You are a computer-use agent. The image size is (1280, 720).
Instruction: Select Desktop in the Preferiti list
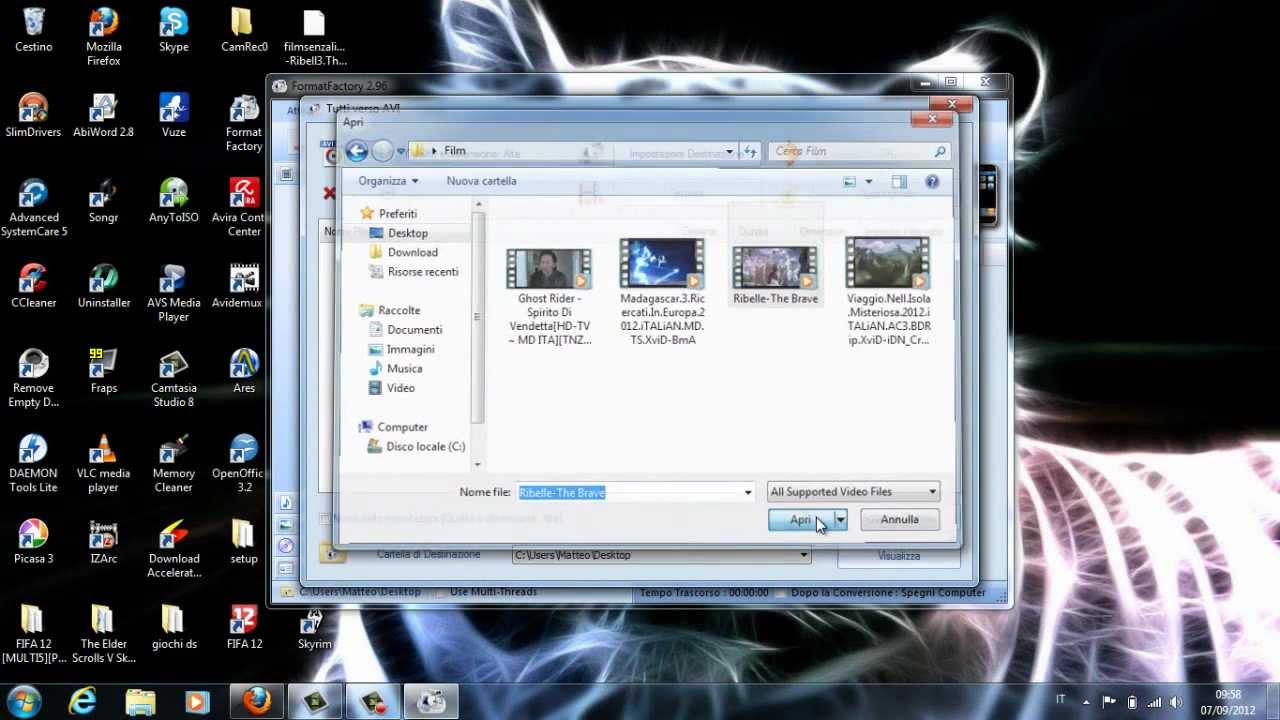[408, 233]
